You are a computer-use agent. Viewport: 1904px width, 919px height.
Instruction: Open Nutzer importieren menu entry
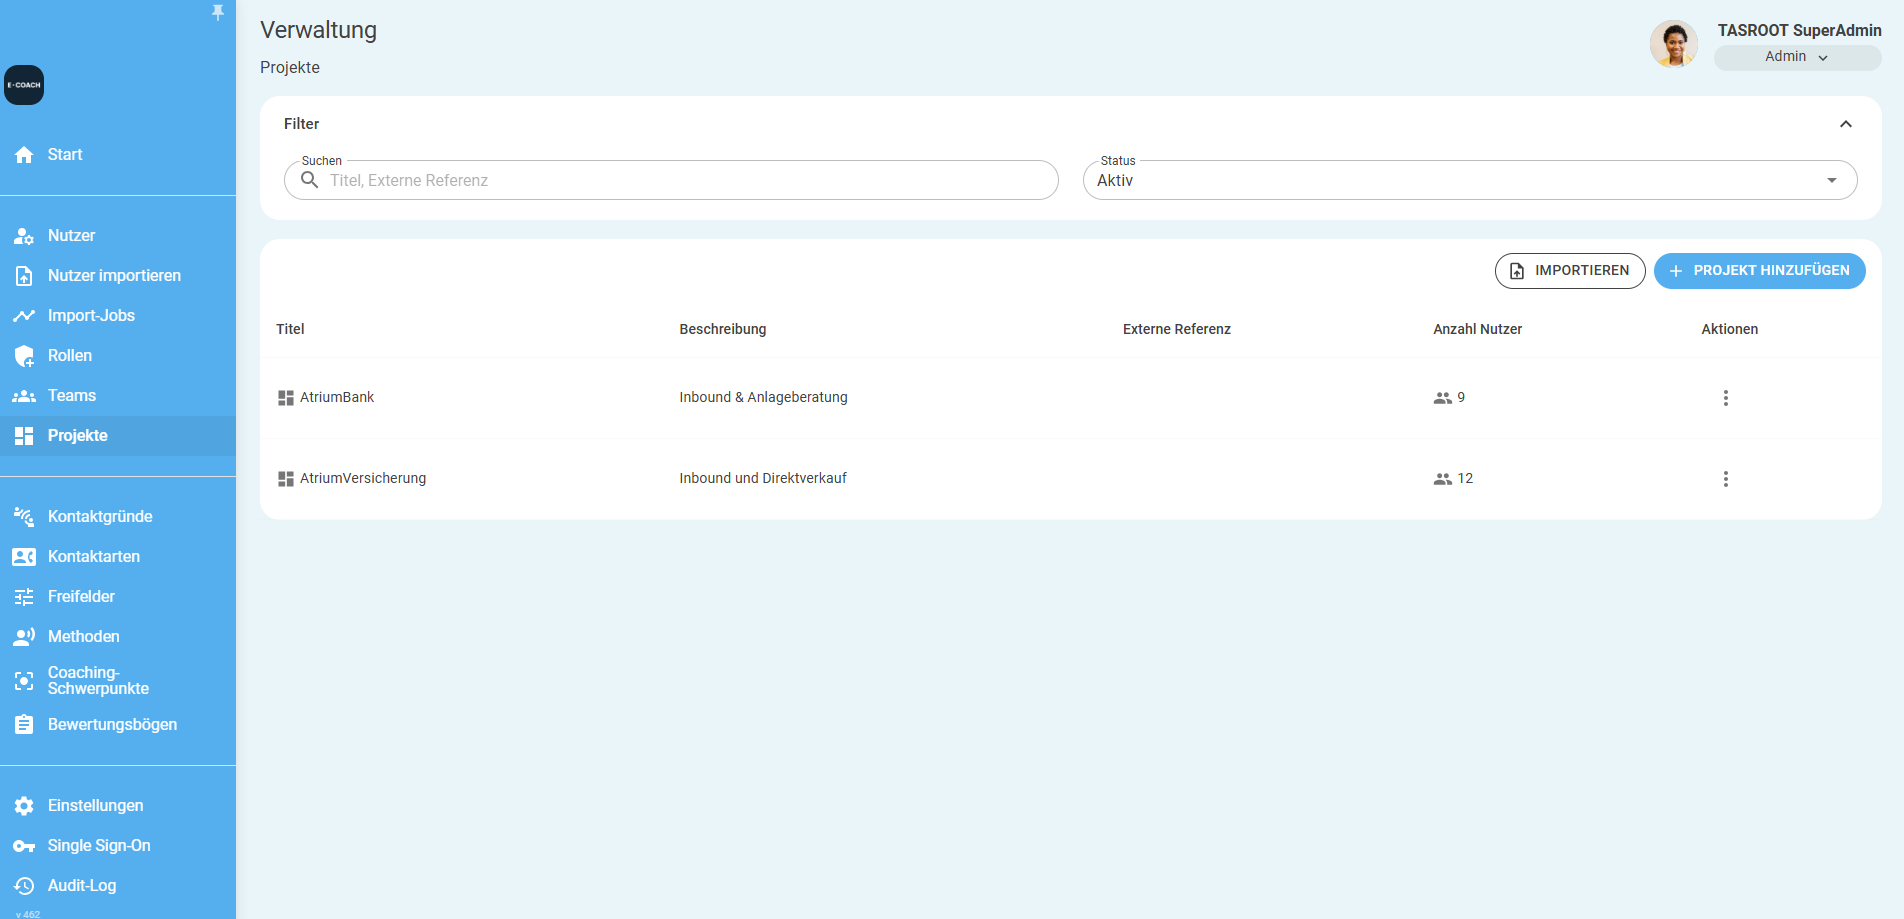[x=118, y=276]
